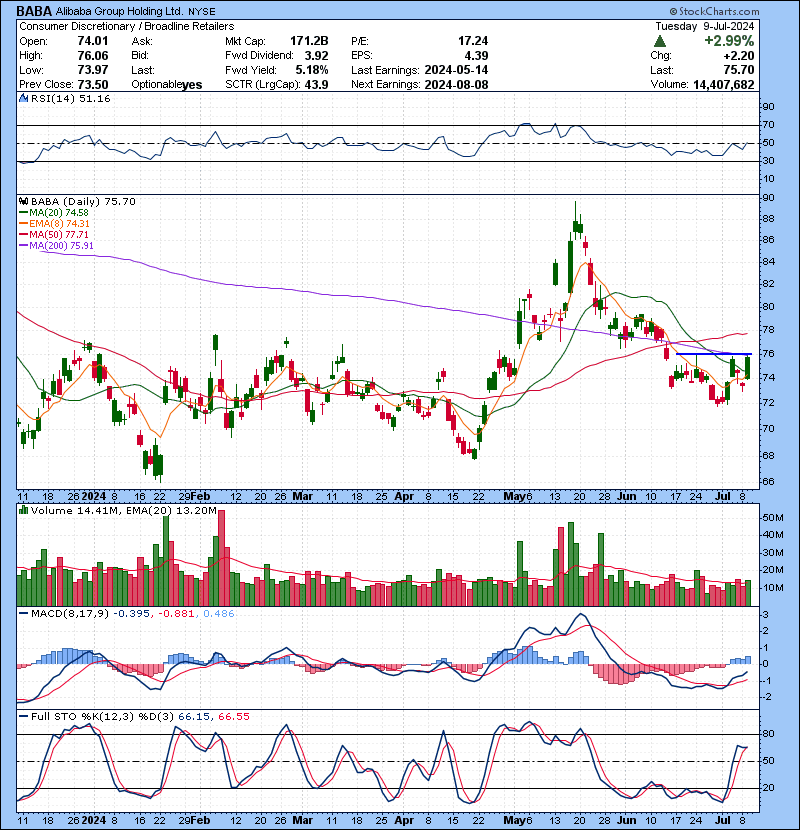The height and width of the screenshot is (830, 800).
Task: Click the MA(50) 77.71 legend entry
Action: (54, 234)
